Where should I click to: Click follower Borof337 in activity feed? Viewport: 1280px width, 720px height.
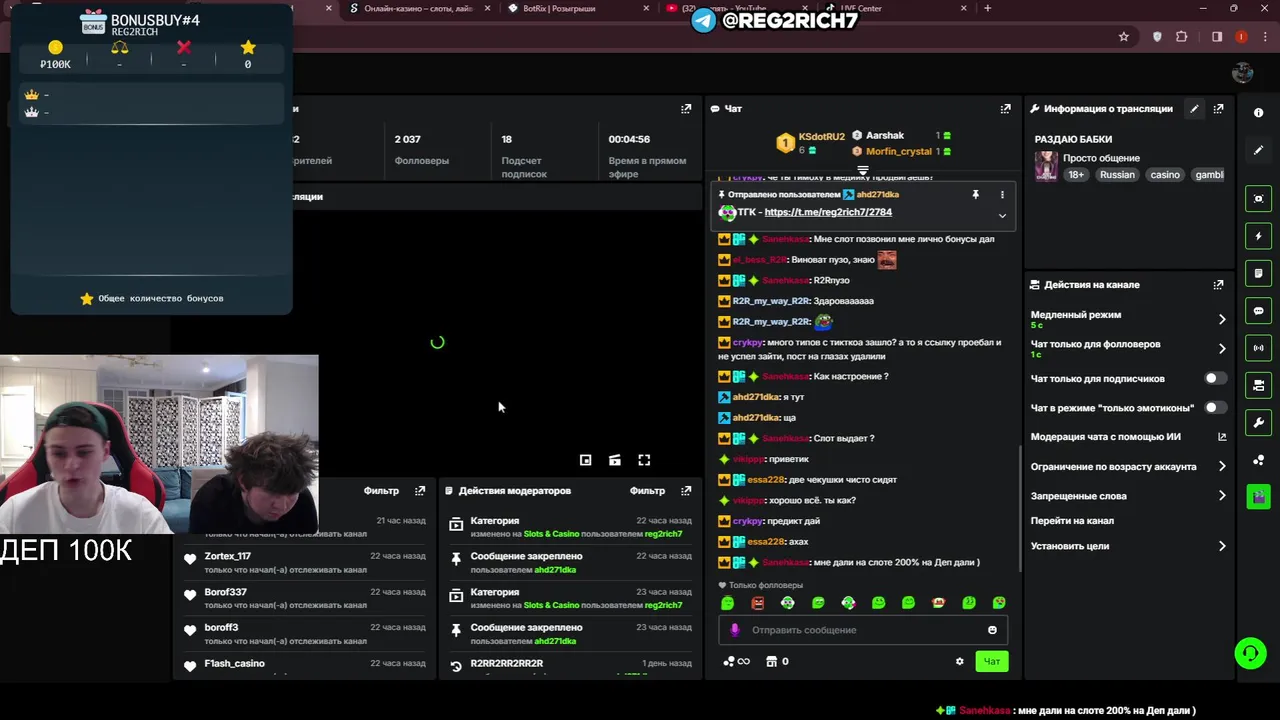(x=226, y=592)
